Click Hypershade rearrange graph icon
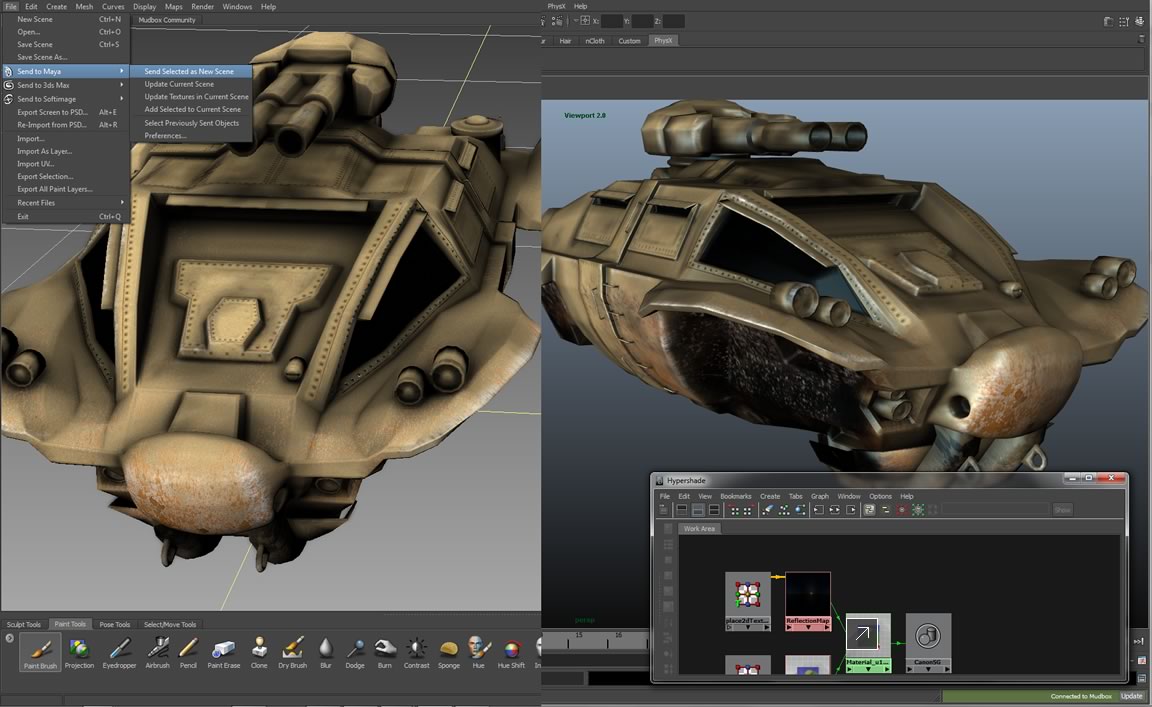Image resolution: width=1152 pixels, height=707 pixels. pos(783,509)
